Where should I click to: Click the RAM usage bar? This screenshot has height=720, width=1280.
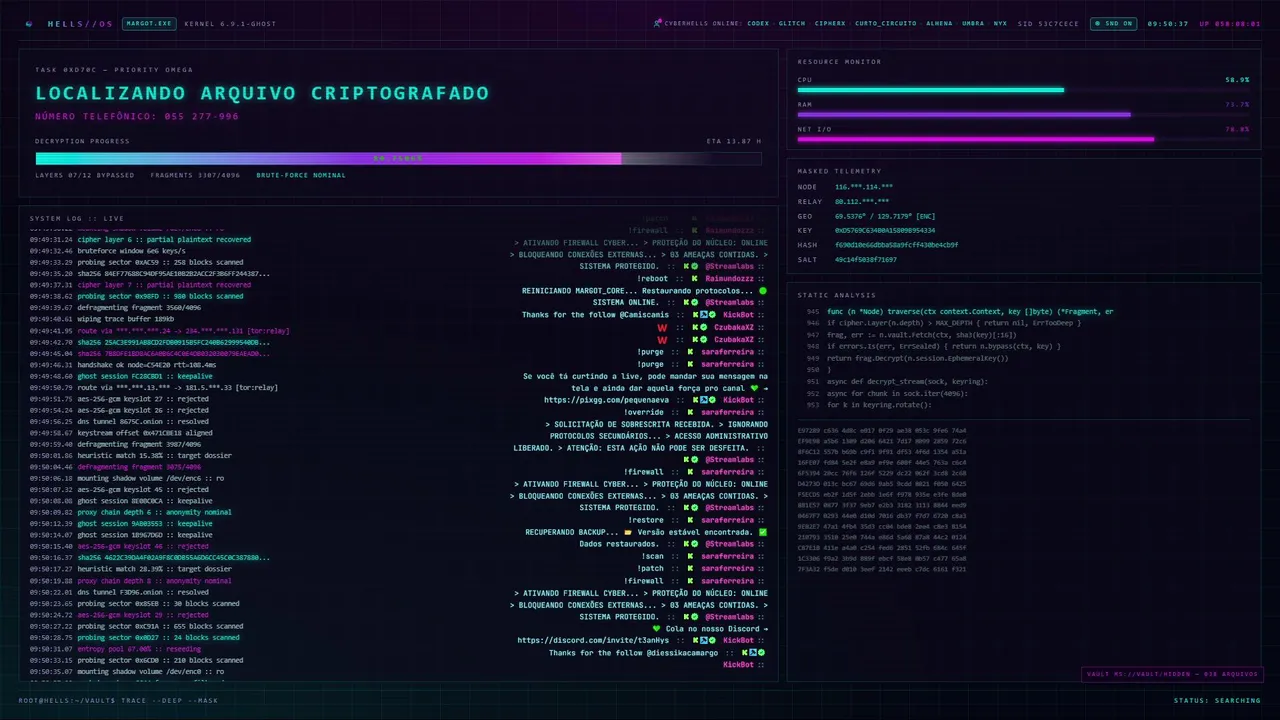(1023, 114)
